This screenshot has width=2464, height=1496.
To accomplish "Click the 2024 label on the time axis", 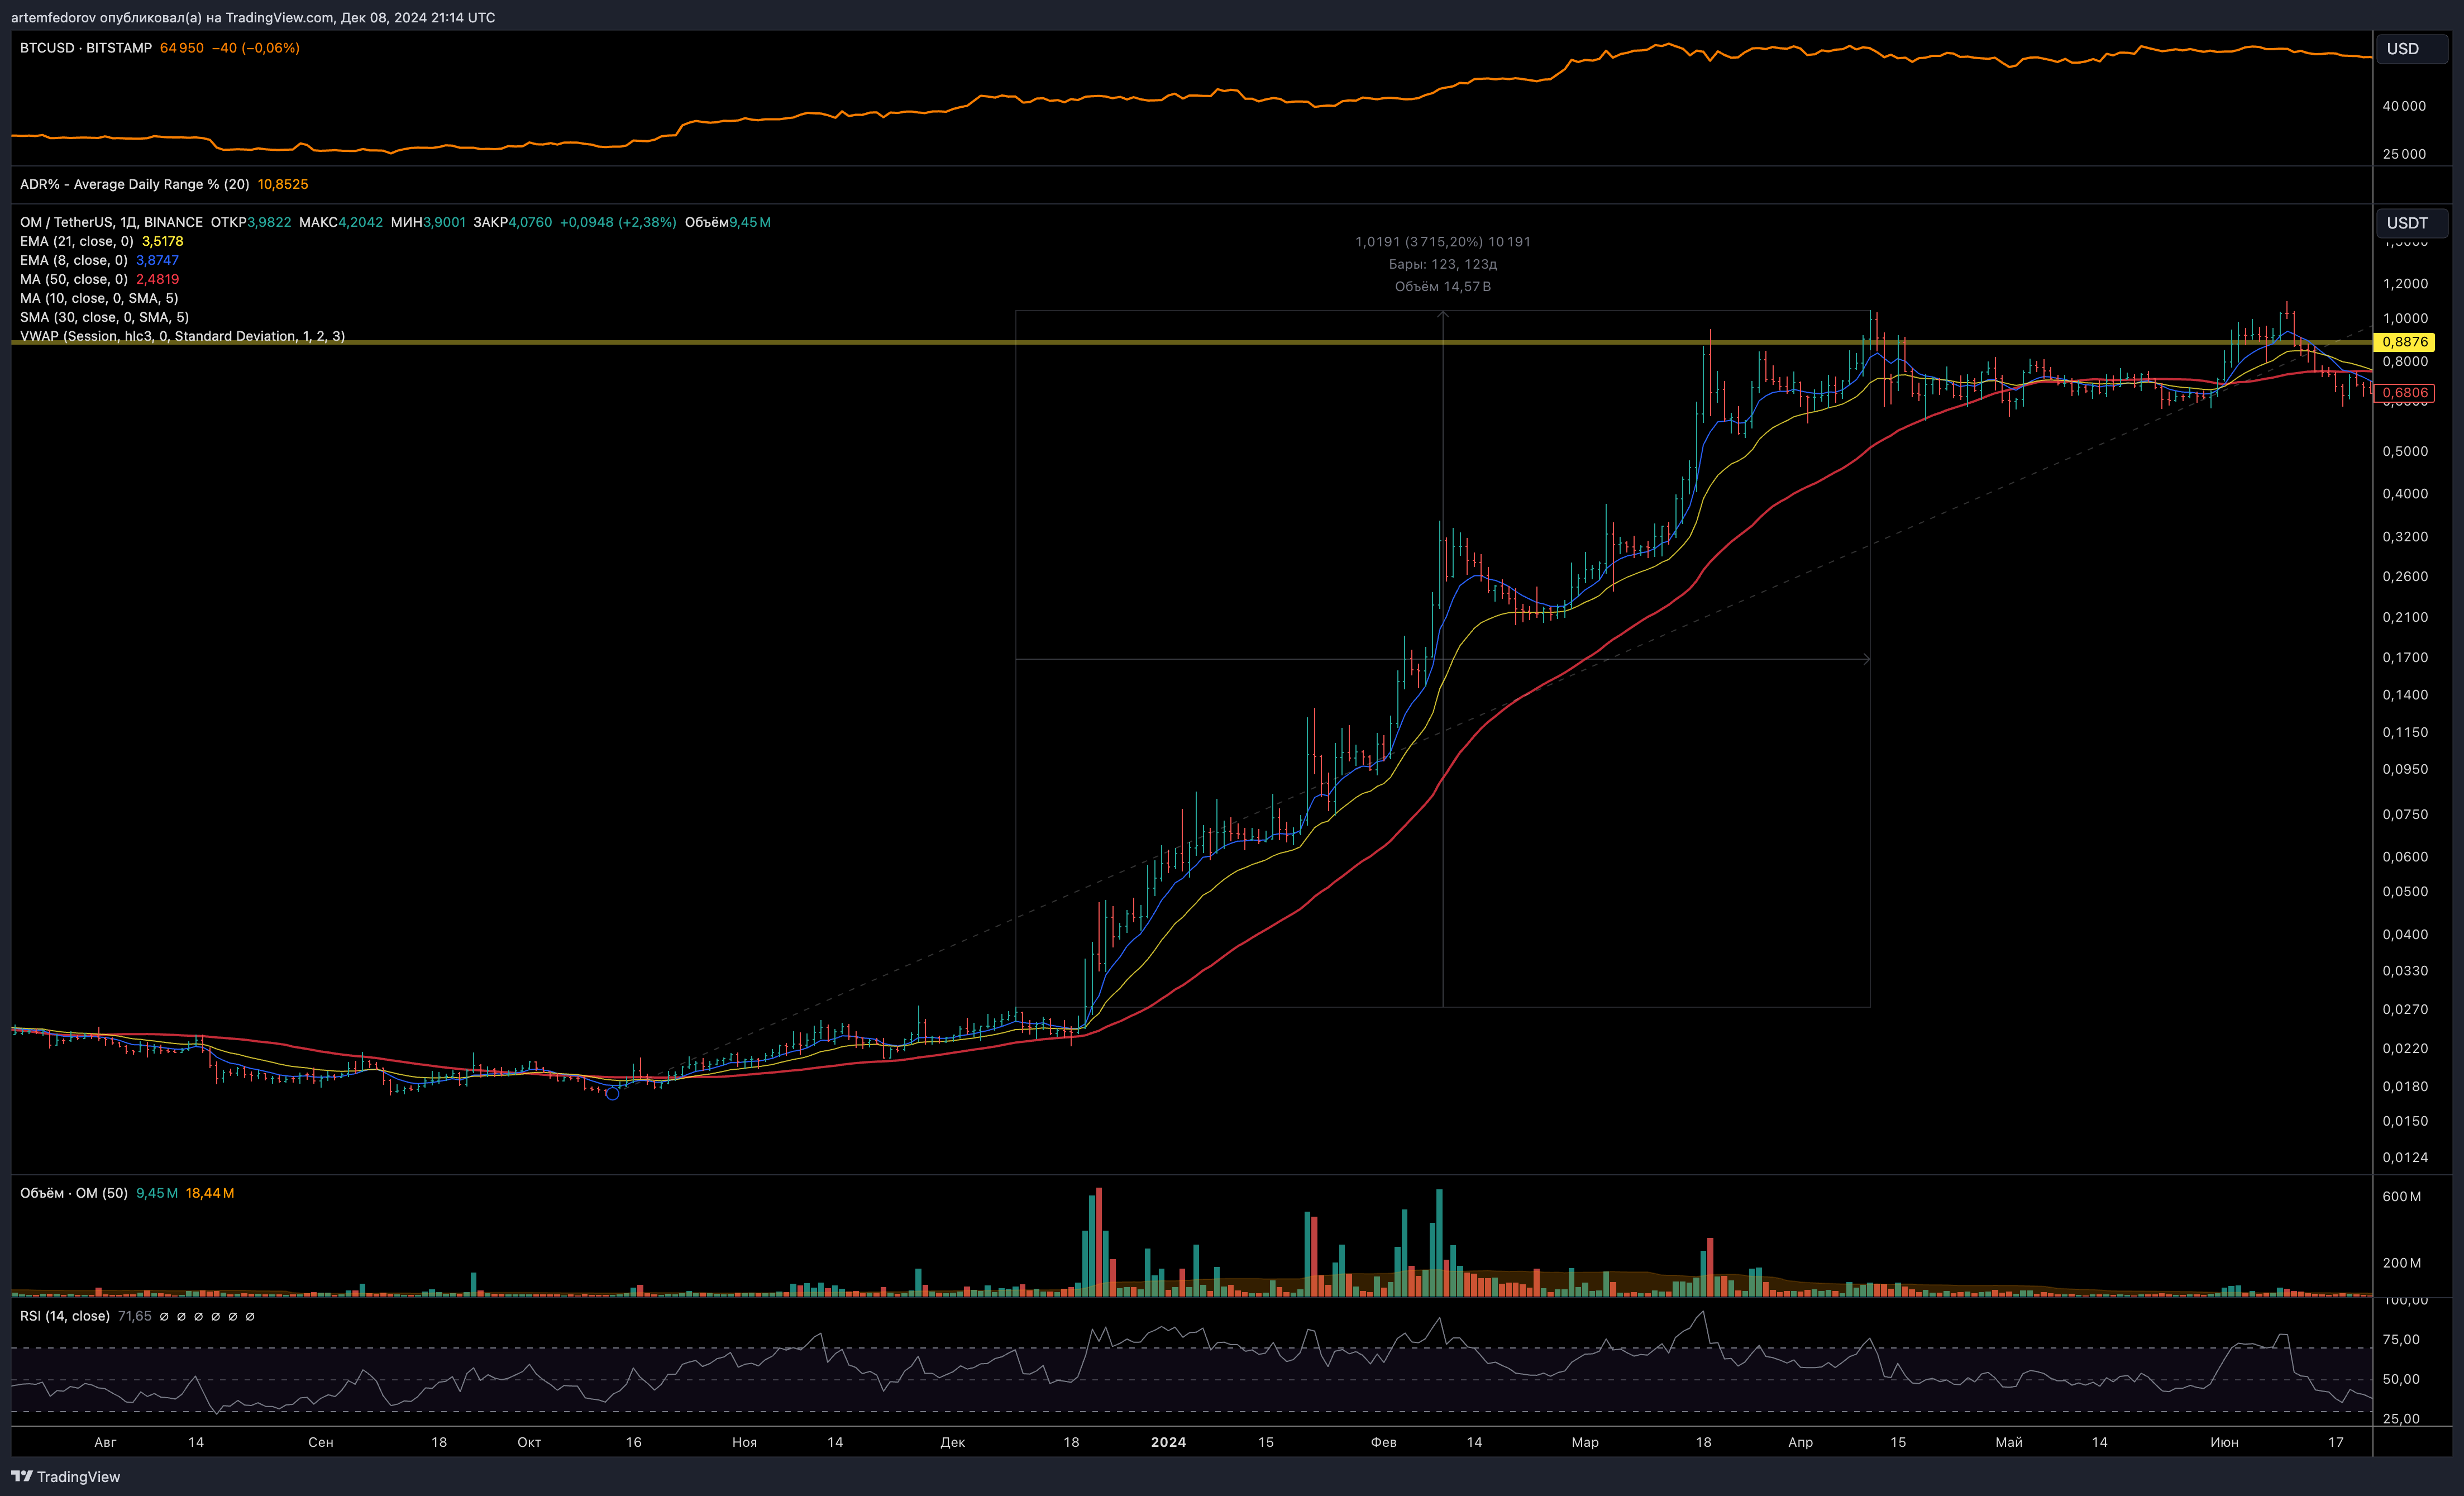I will [1168, 1442].
